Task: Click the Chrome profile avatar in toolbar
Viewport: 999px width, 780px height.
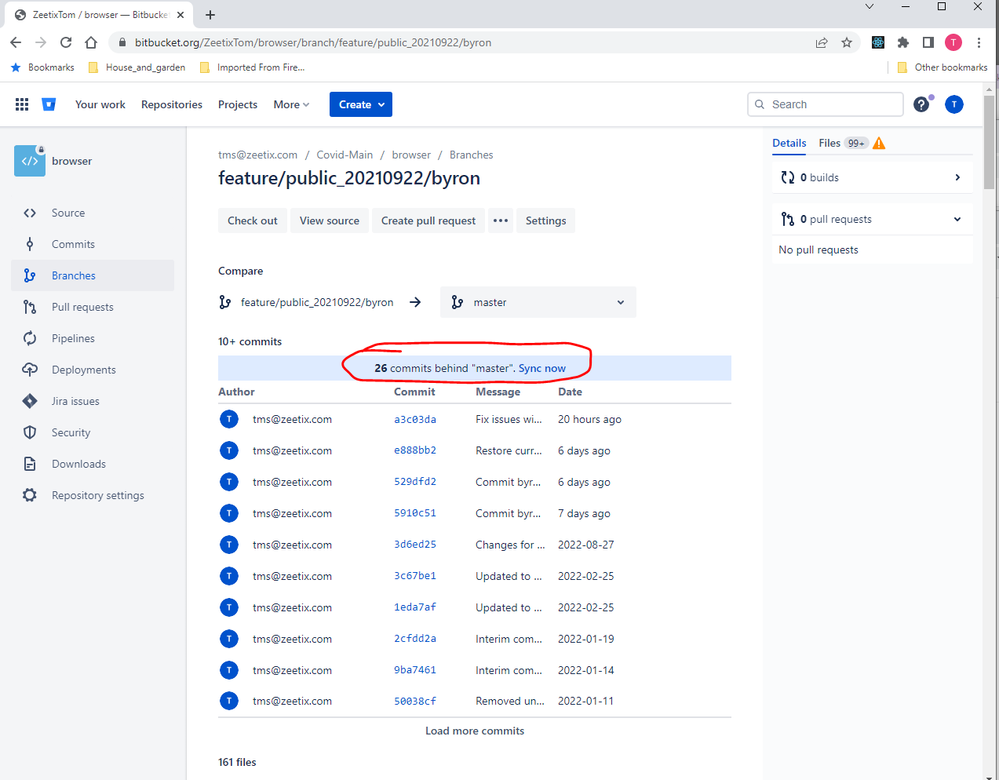Action: click(x=953, y=43)
